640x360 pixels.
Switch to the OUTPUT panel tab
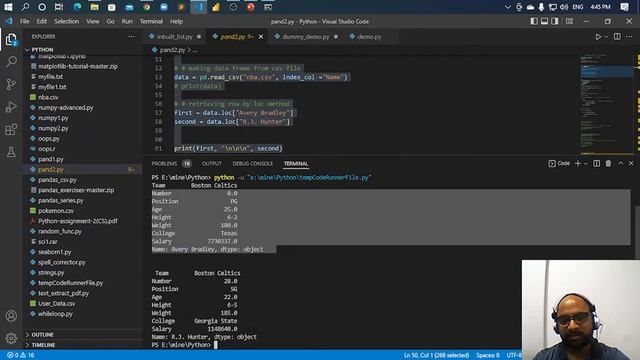(211, 164)
